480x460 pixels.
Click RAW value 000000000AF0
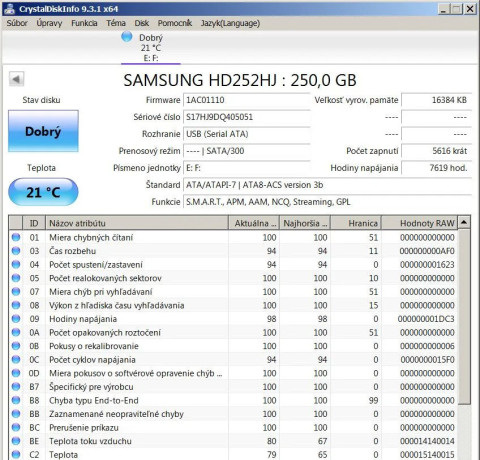pos(427,251)
